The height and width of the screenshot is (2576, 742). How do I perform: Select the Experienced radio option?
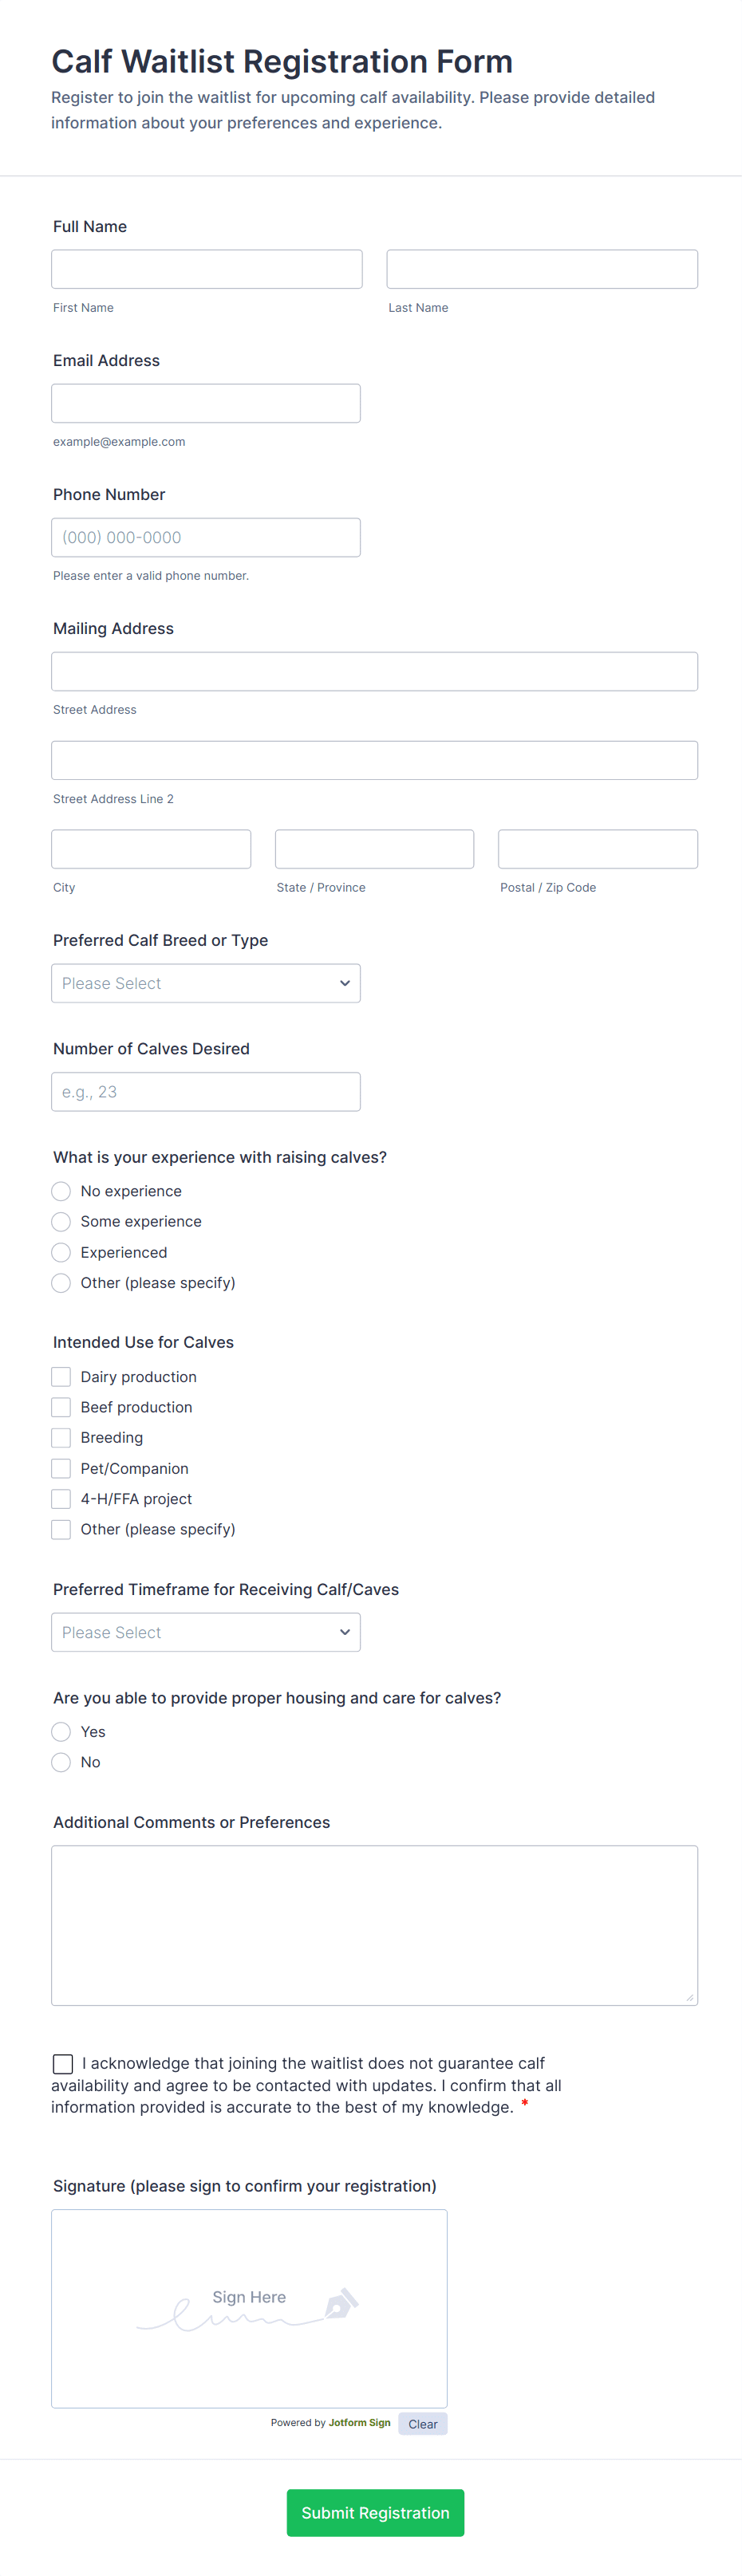click(x=60, y=1252)
